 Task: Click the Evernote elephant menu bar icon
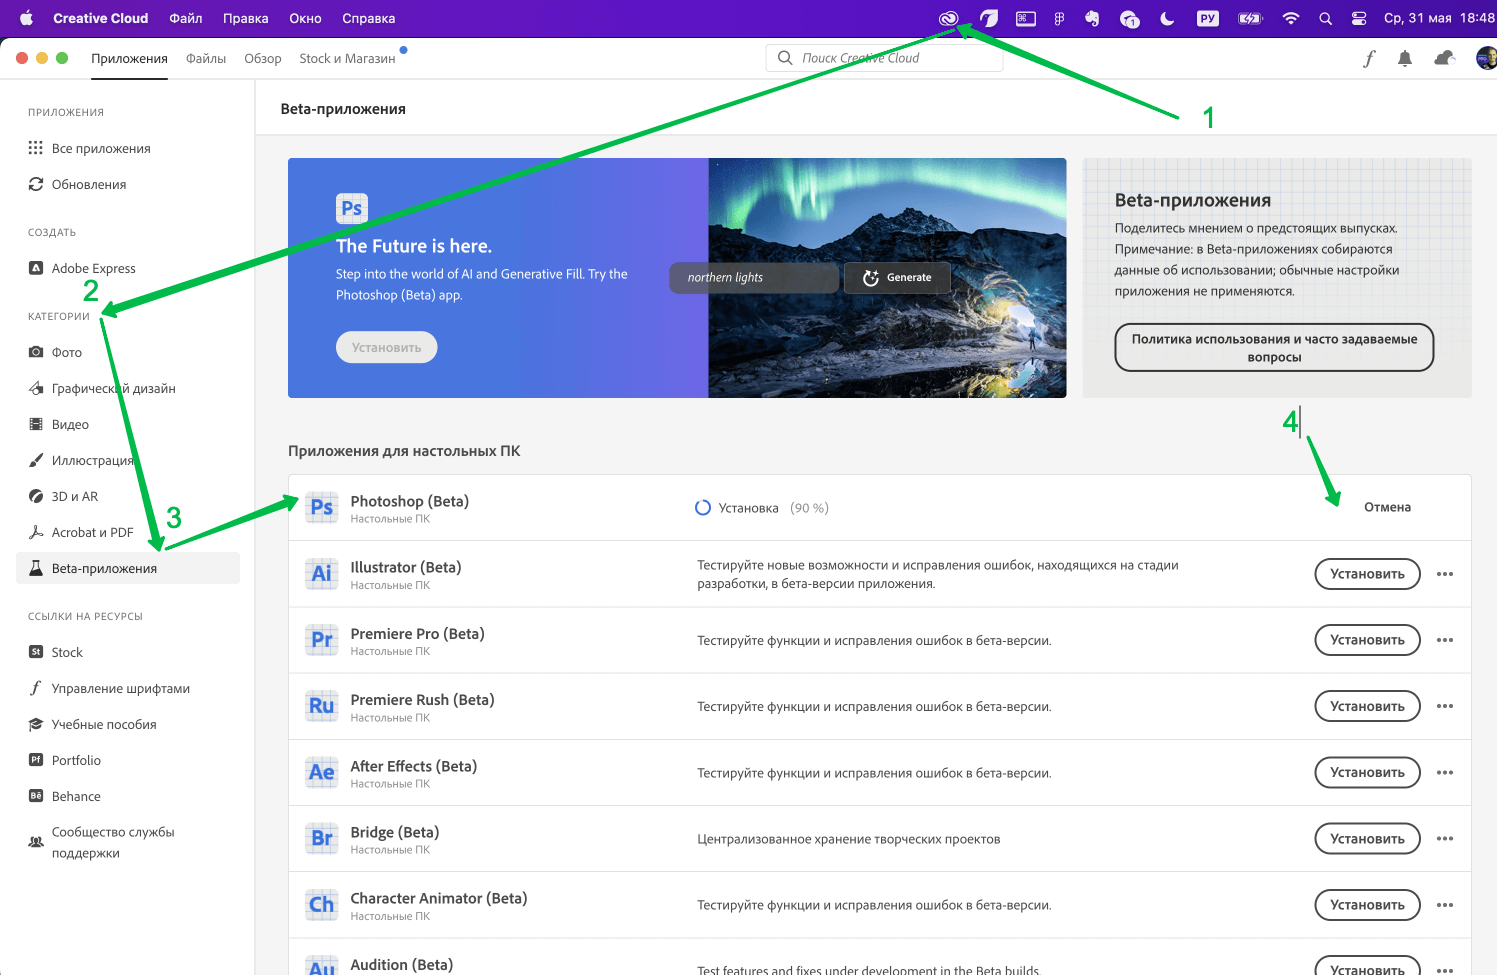[1092, 18]
